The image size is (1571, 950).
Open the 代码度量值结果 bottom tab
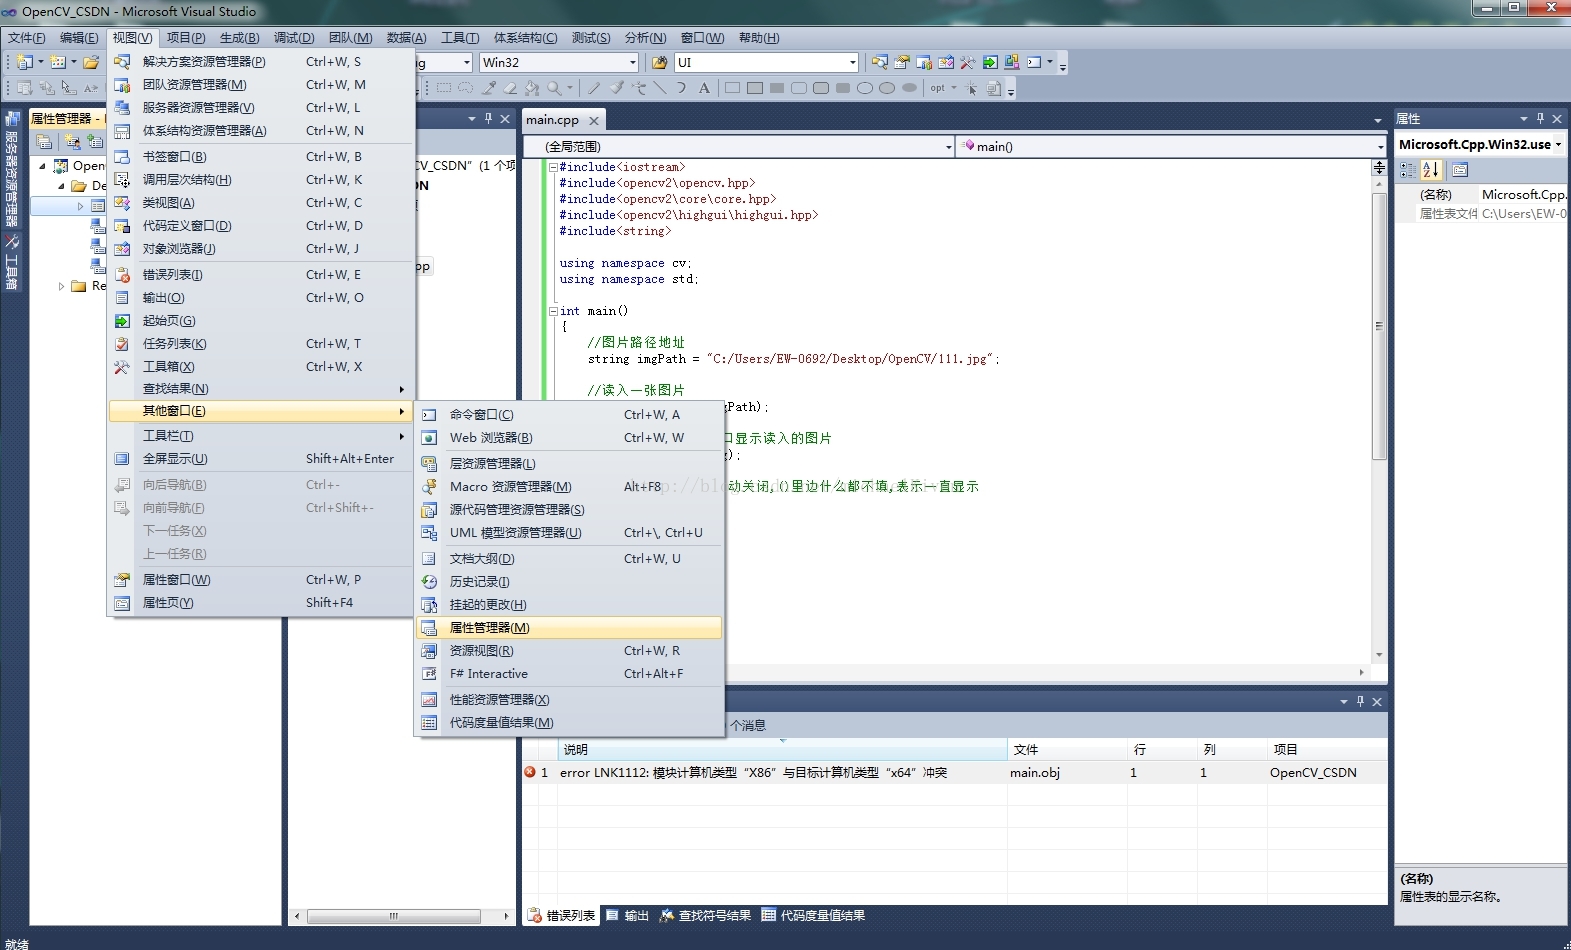(x=813, y=915)
